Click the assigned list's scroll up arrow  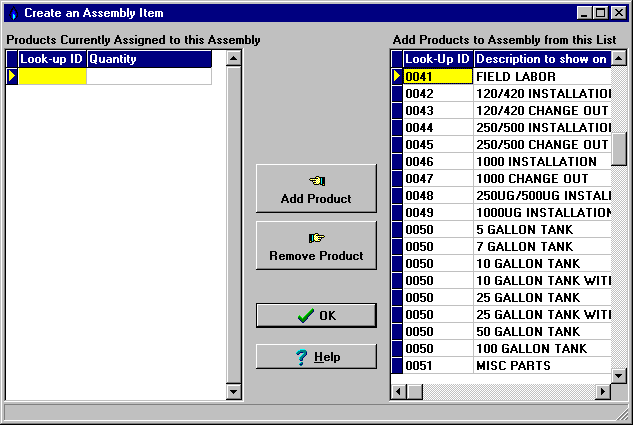[x=234, y=59]
